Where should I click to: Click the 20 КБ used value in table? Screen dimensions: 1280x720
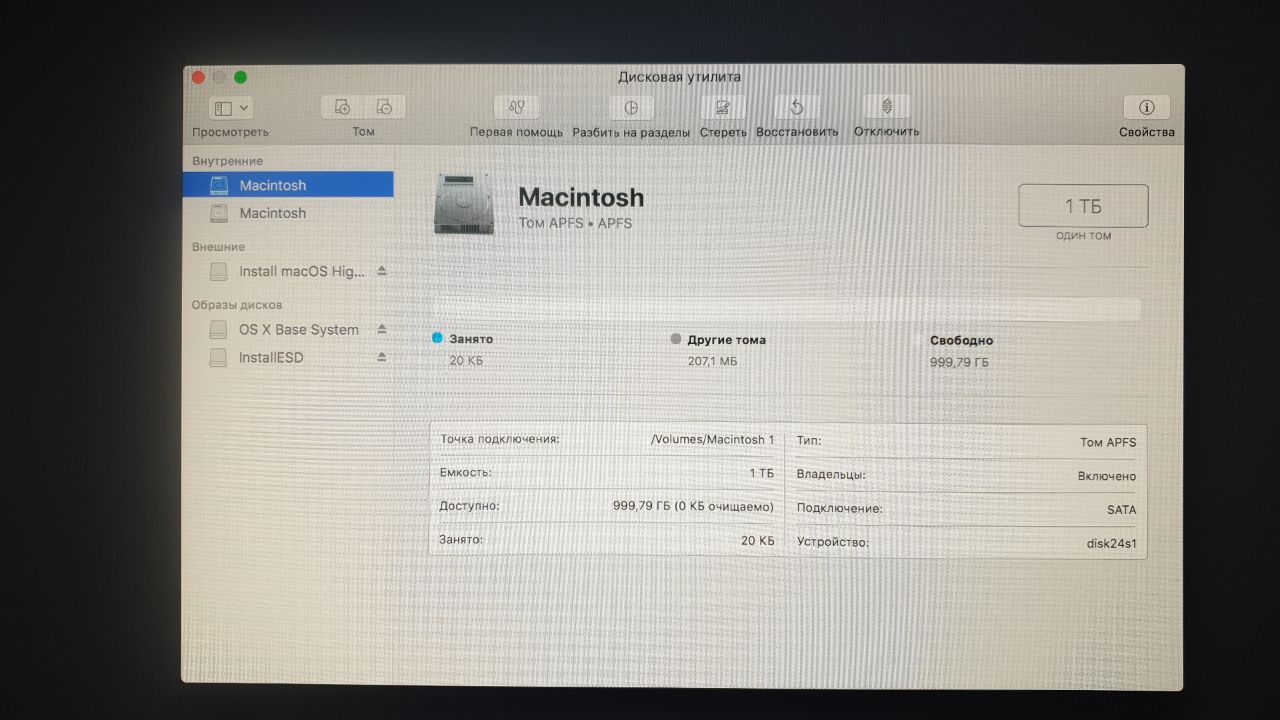click(x=758, y=540)
